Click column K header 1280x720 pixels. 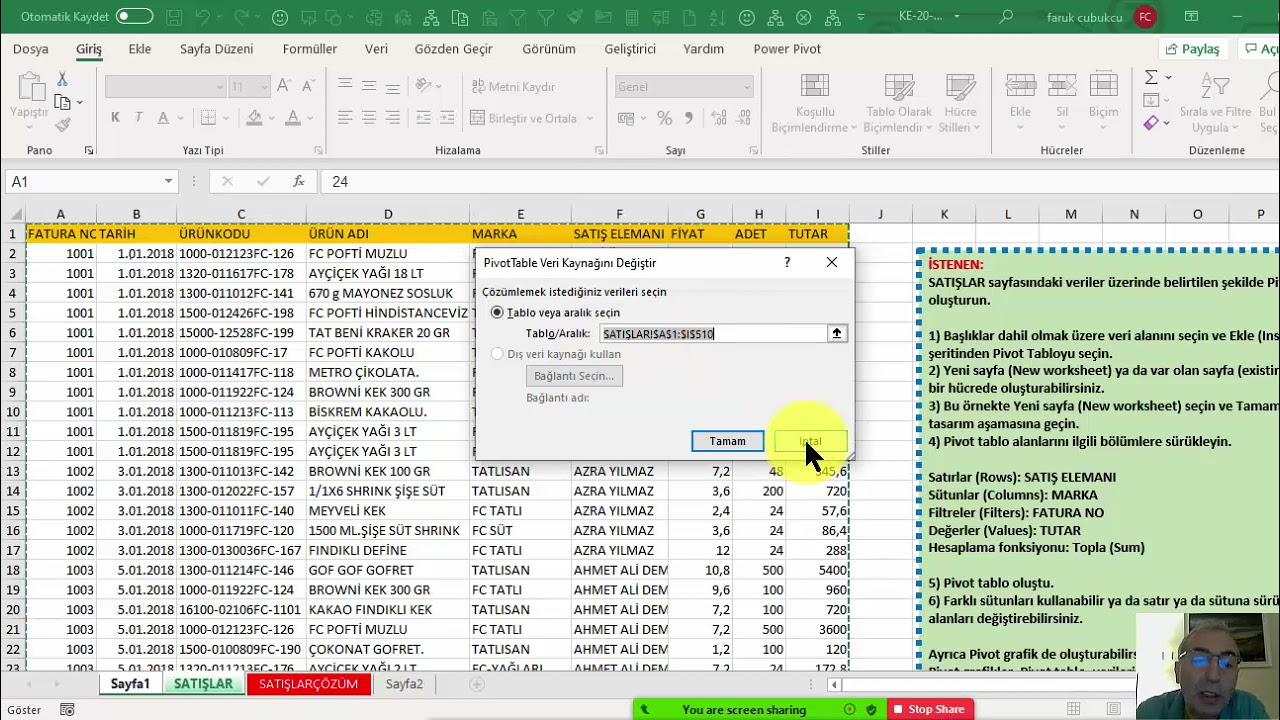pos(944,214)
